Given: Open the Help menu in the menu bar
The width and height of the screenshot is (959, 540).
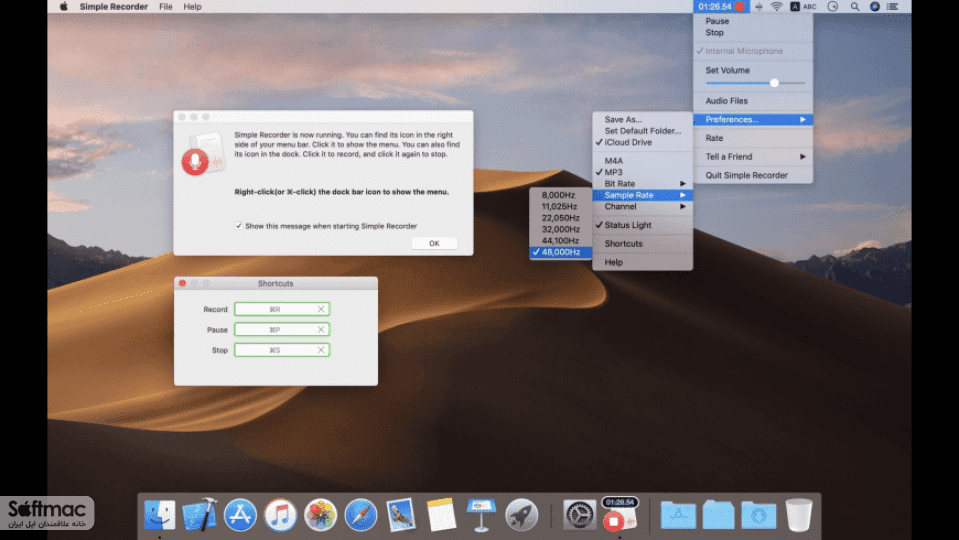Looking at the screenshot, I should pyautogui.click(x=193, y=7).
